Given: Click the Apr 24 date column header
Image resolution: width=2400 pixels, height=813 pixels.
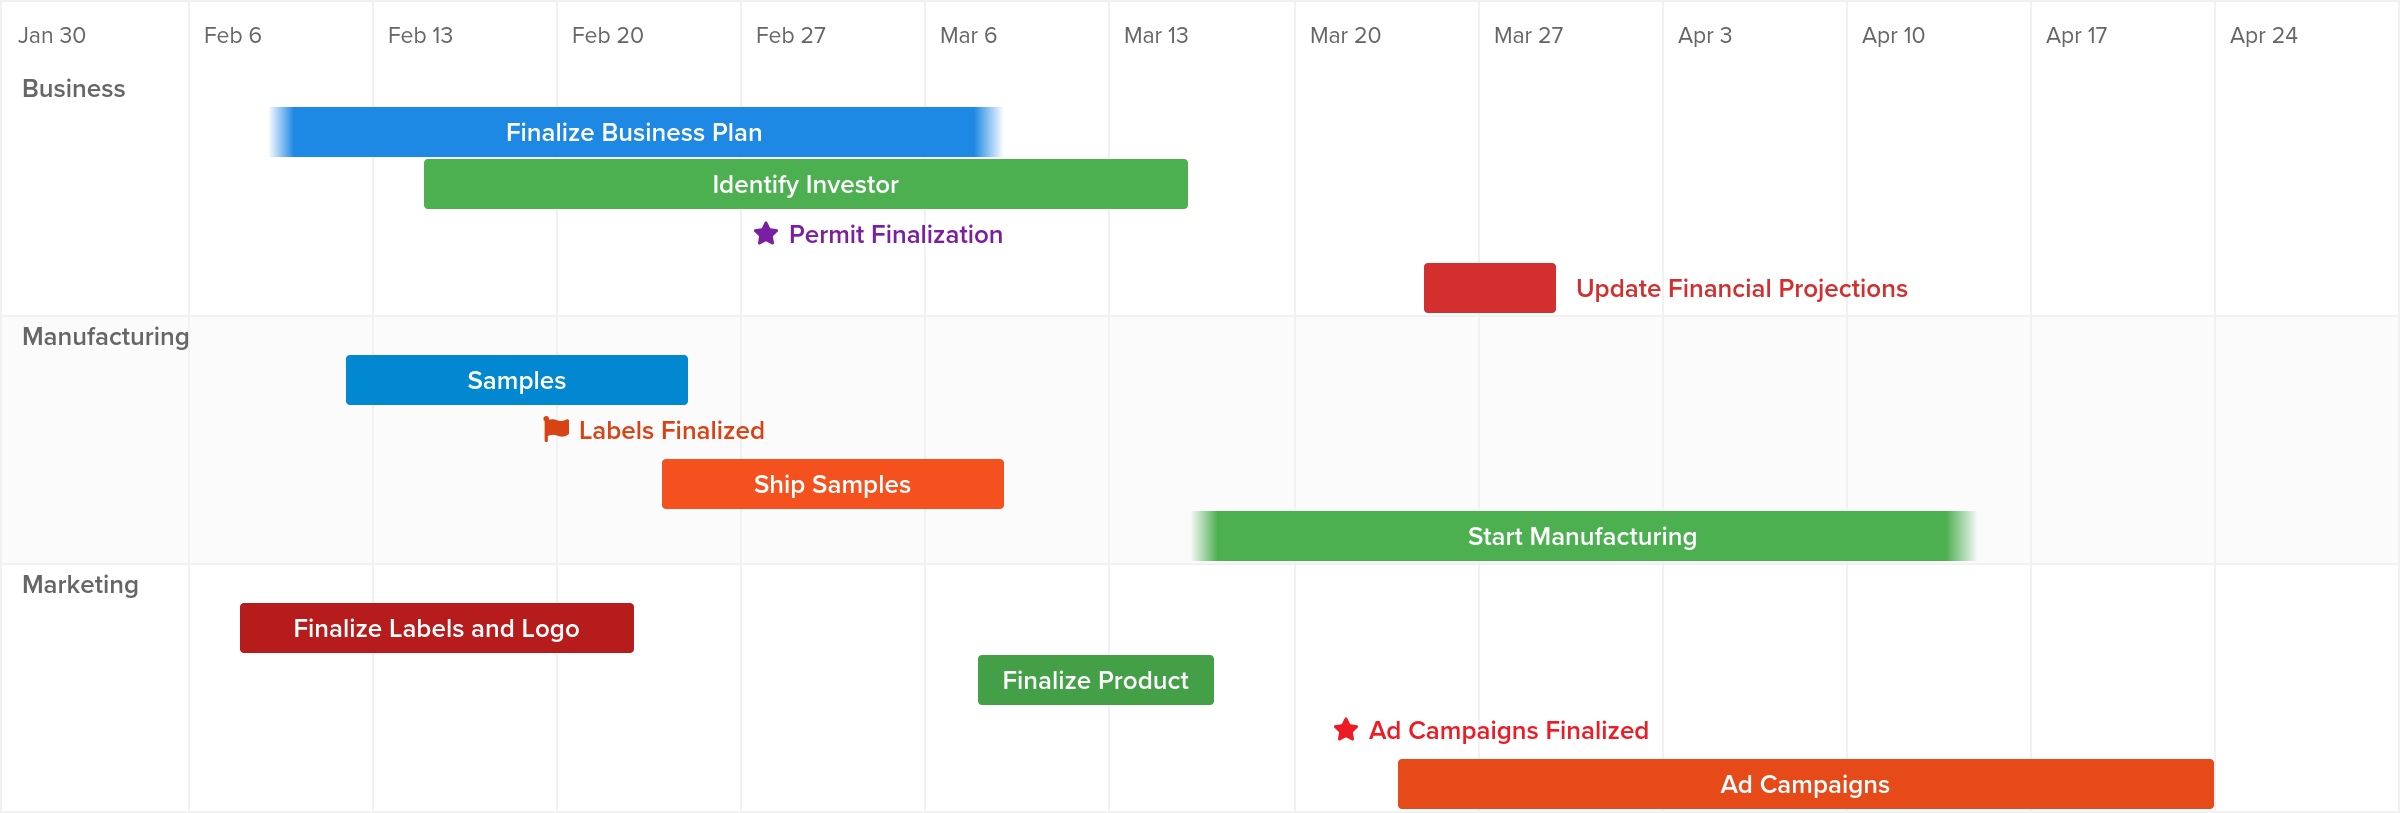Looking at the screenshot, I should tap(2264, 35).
